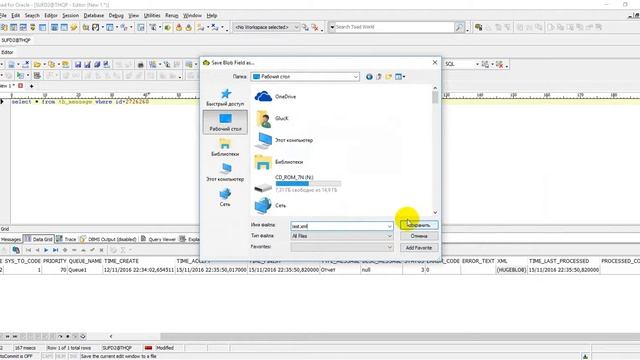640x360 pixels.
Task: Click the Отмена cancel button
Action: tap(419, 236)
